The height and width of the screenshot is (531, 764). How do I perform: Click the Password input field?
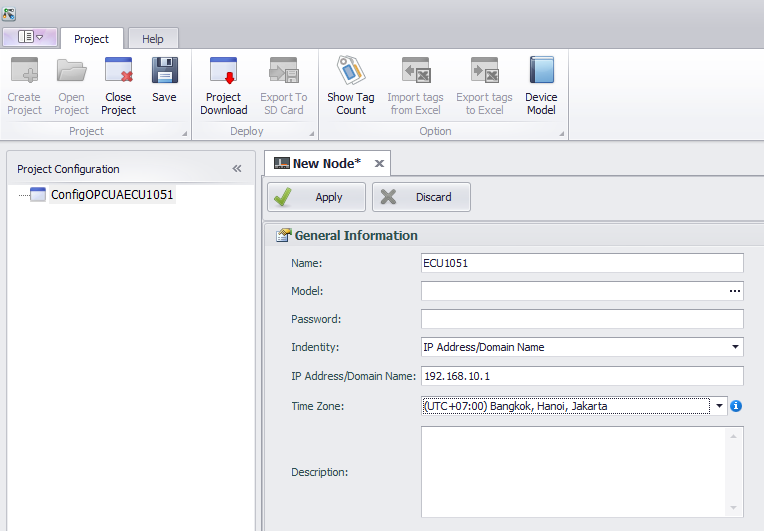pos(582,319)
